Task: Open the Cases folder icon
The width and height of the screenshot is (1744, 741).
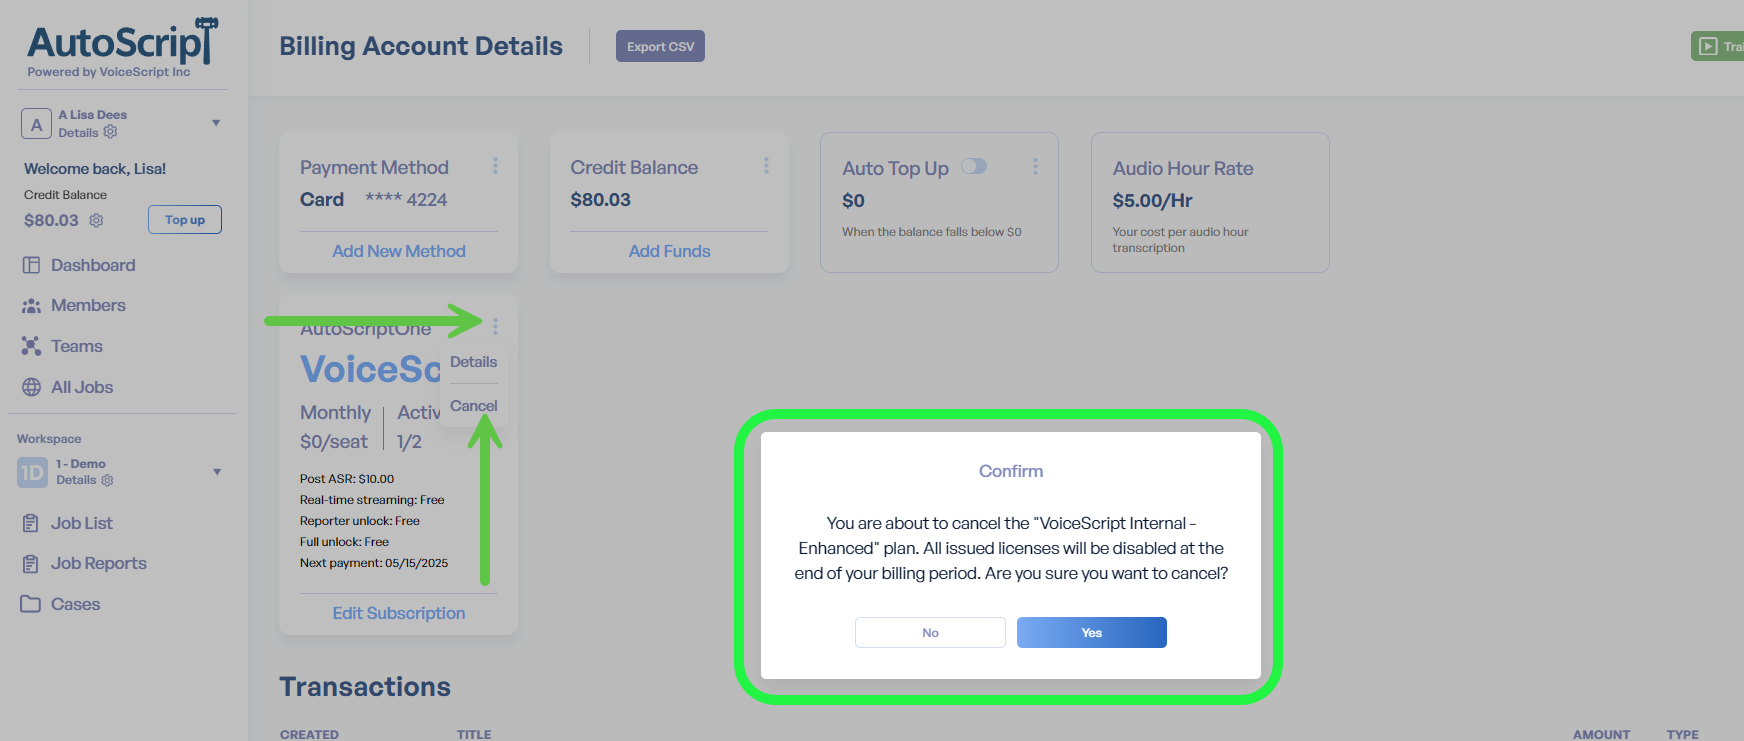Action: click(x=31, y=604)
